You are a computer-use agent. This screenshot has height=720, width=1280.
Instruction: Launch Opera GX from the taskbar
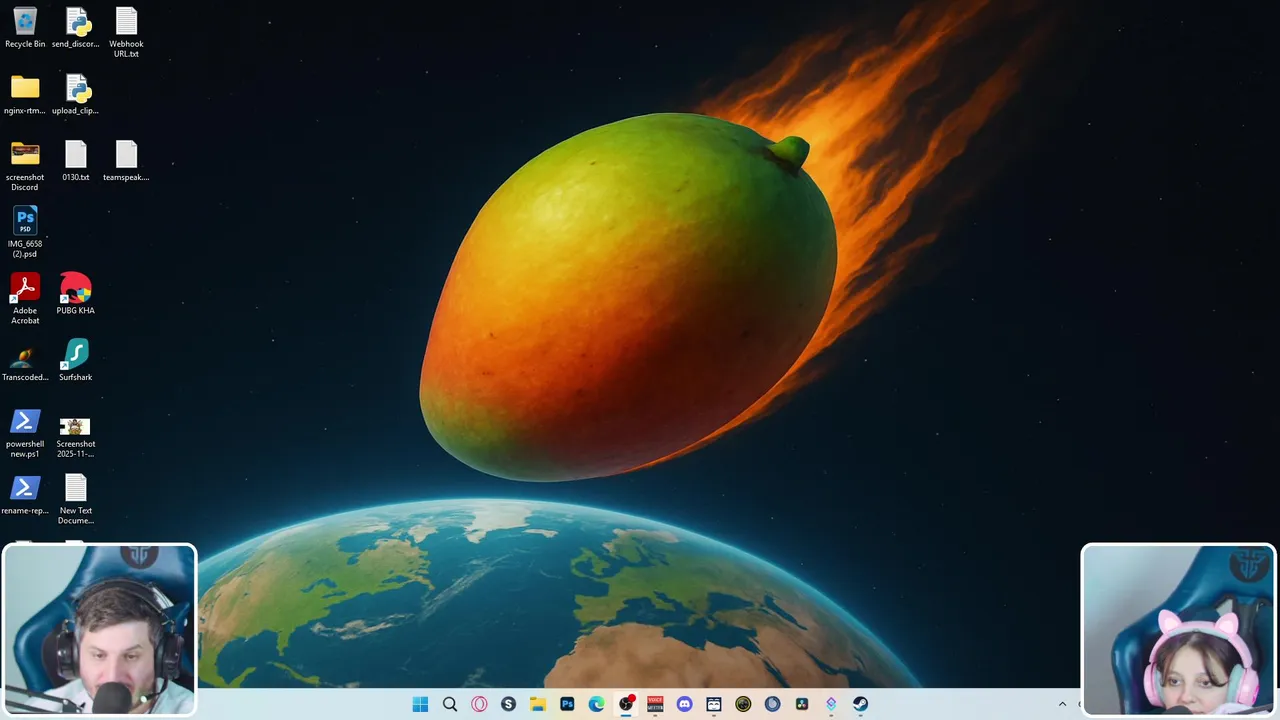pos(479,704)
